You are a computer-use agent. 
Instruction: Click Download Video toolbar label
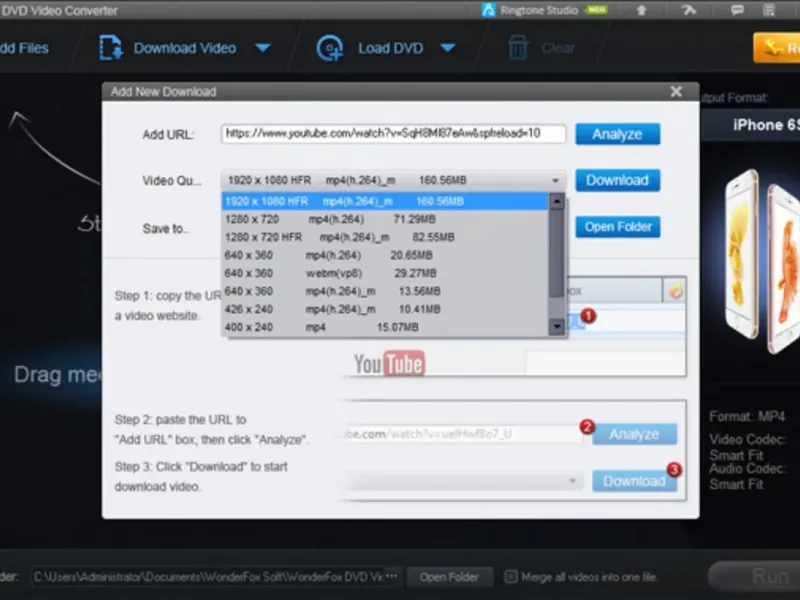(185, 48)
